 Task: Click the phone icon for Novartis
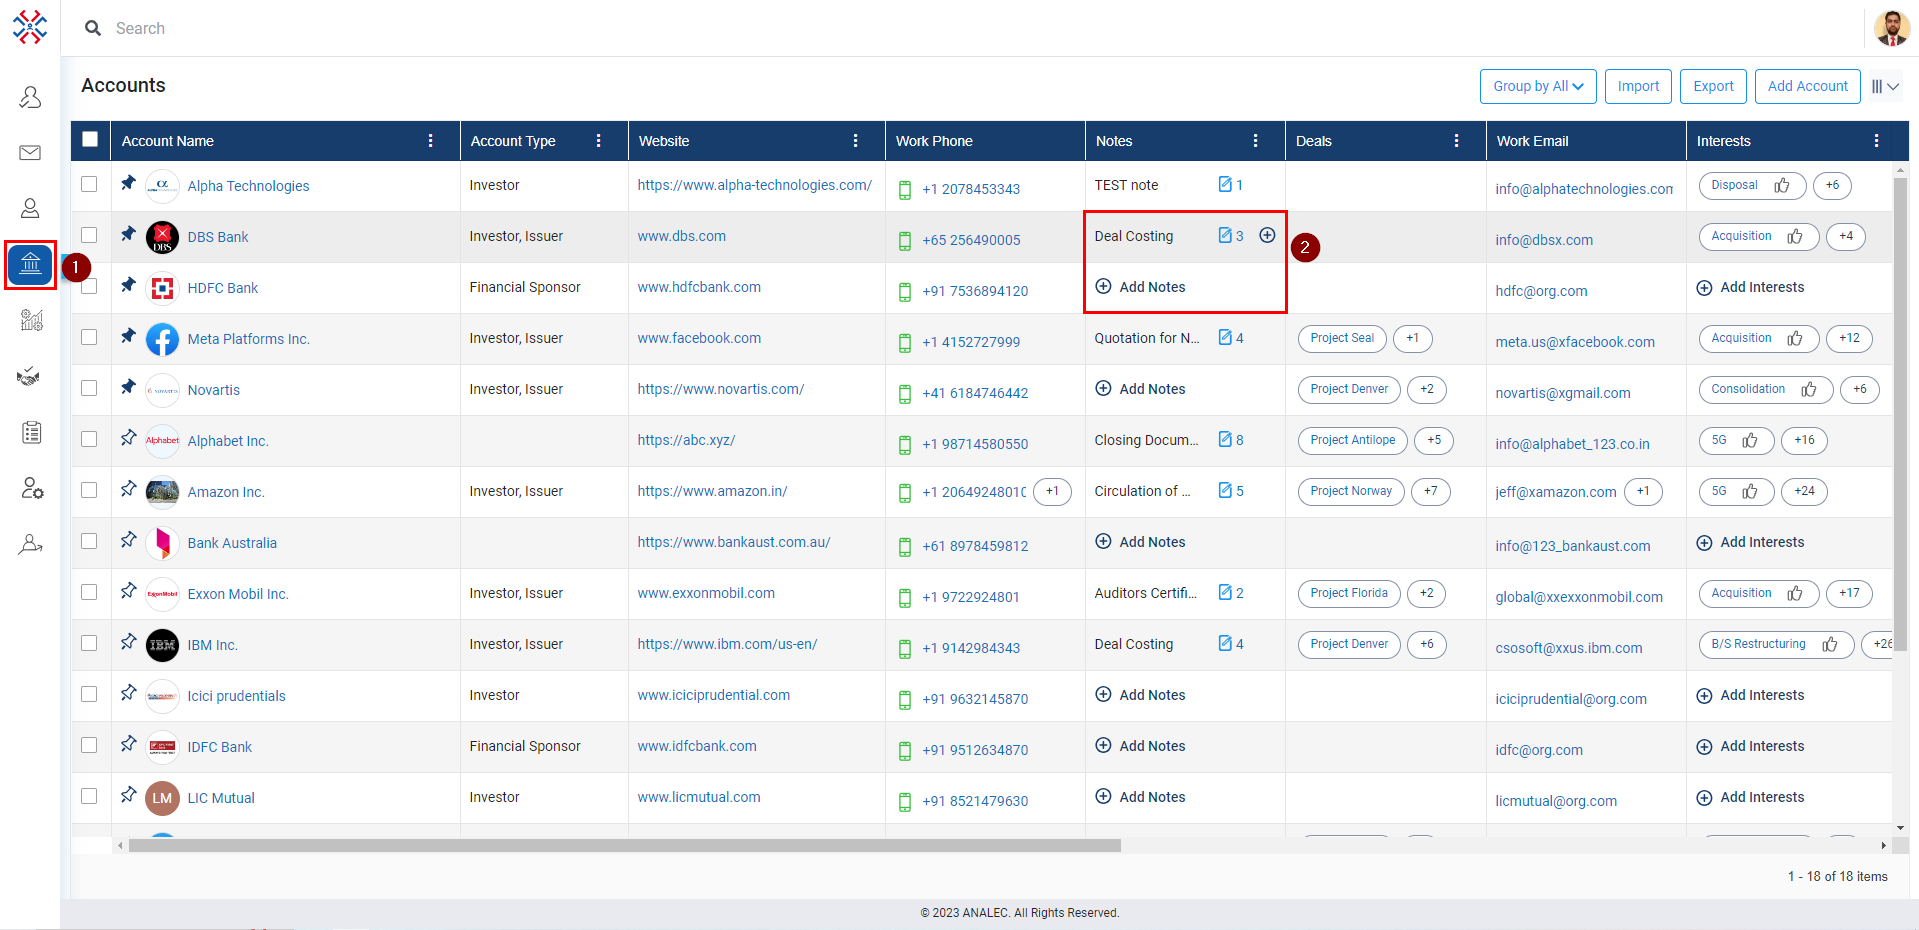905,394
